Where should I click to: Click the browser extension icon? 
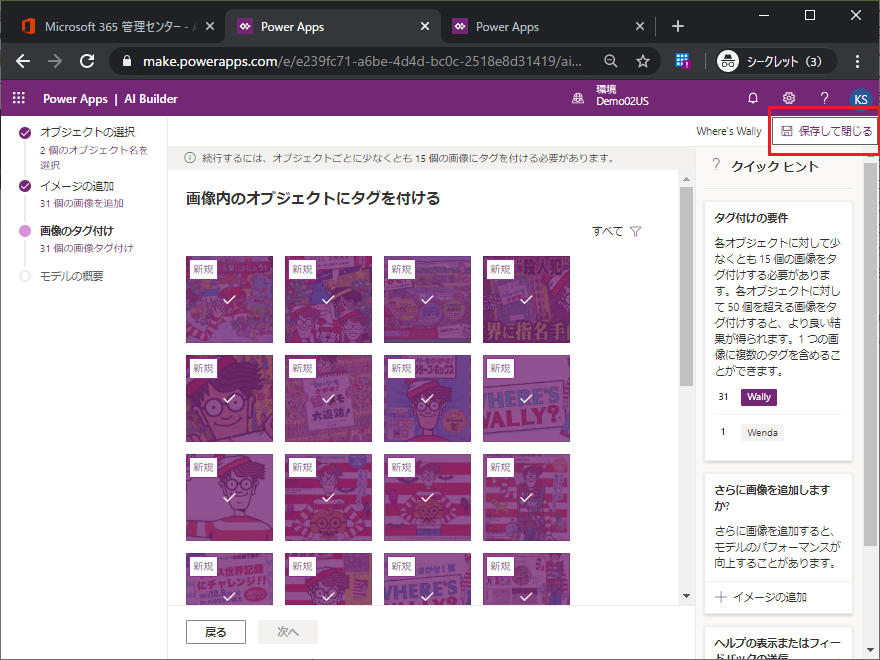pyautogui.click(x=682, y=61)
